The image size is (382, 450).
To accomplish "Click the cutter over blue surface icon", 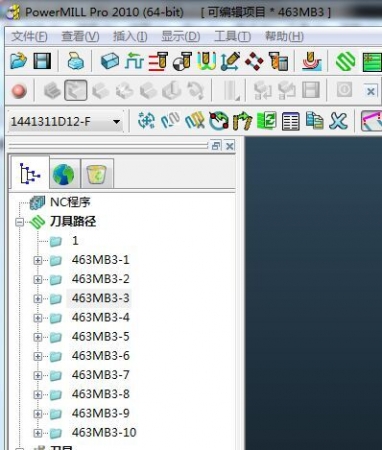I will point(312,61).
